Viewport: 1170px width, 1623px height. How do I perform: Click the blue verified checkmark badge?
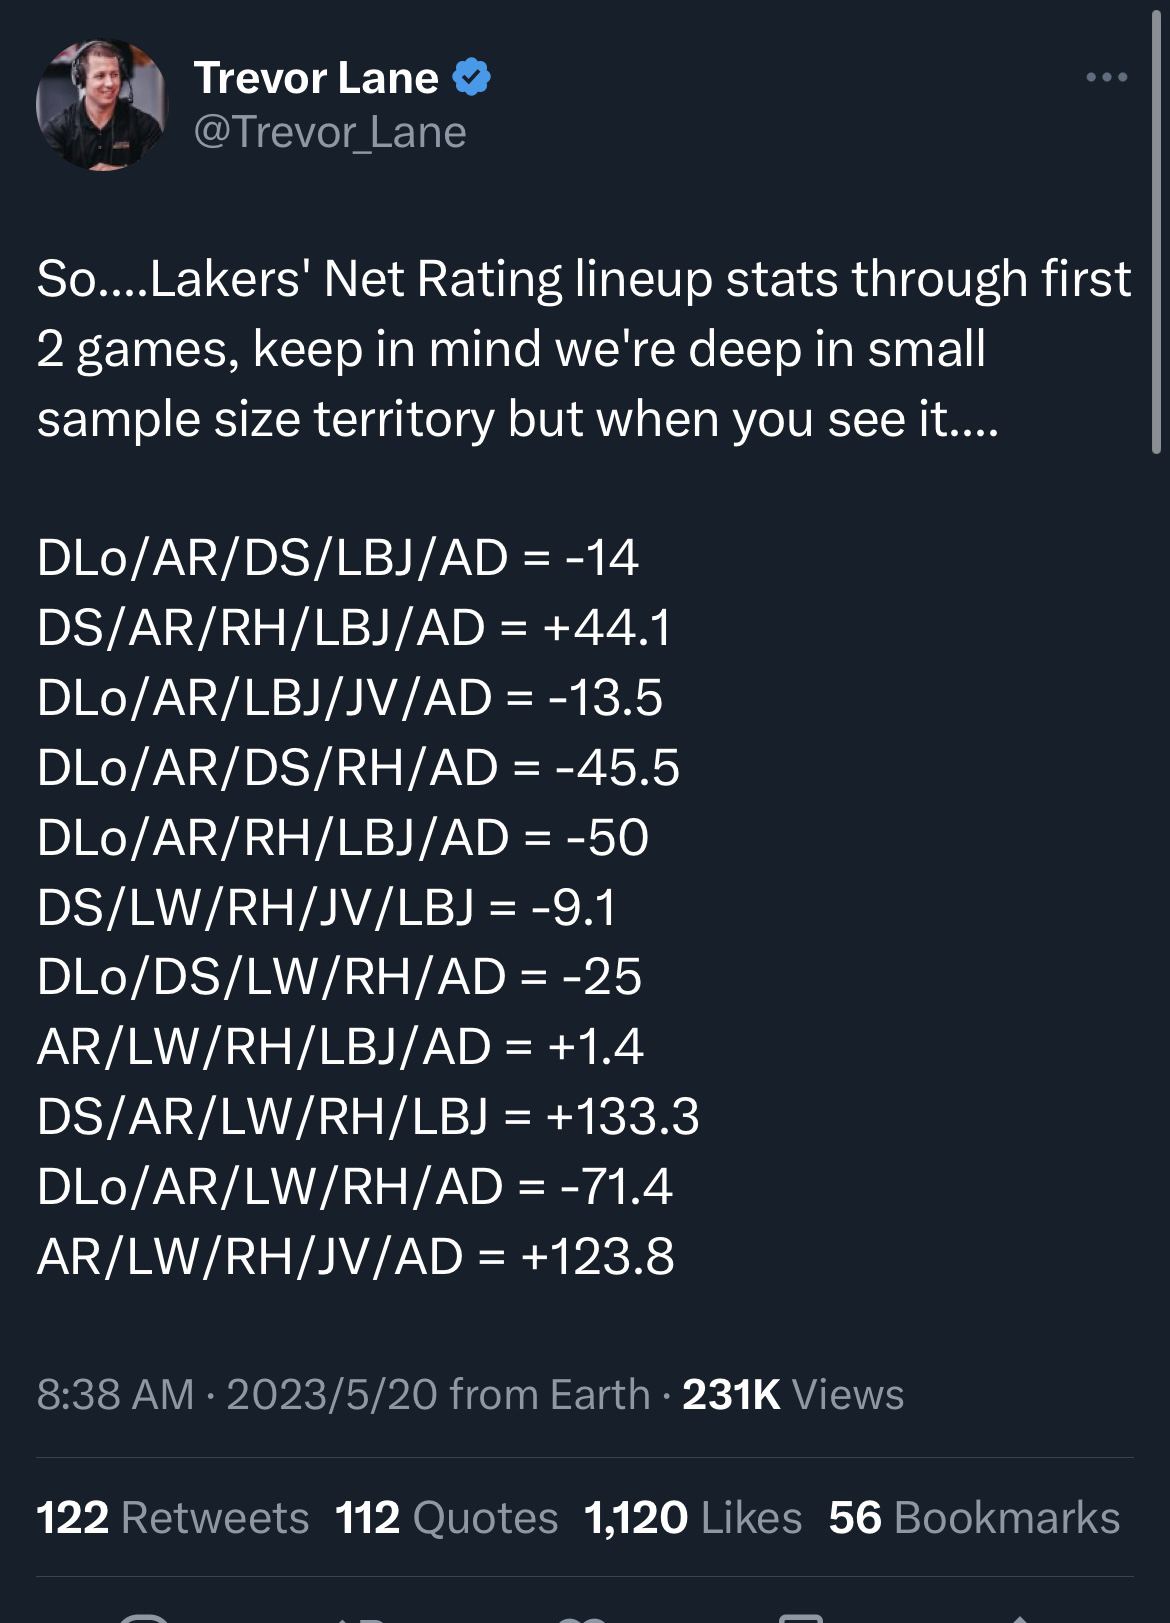pos(472,77)
